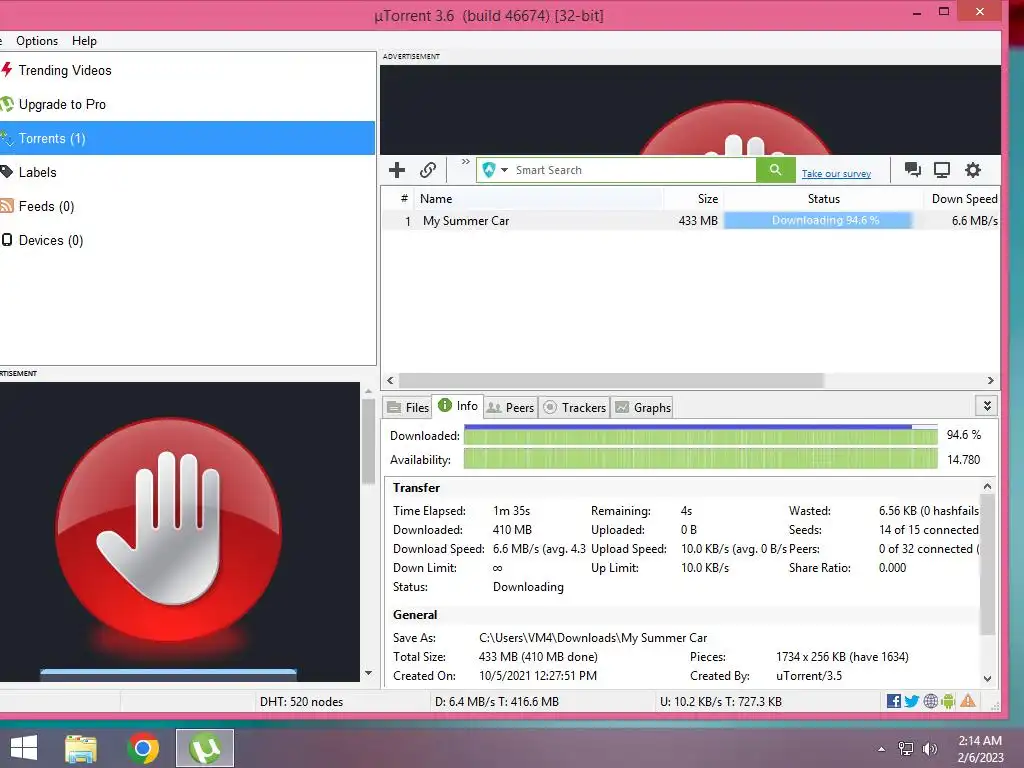1024x768 pixels.
Task: Sort by the Down Speed column header
Action: (962, 199)
